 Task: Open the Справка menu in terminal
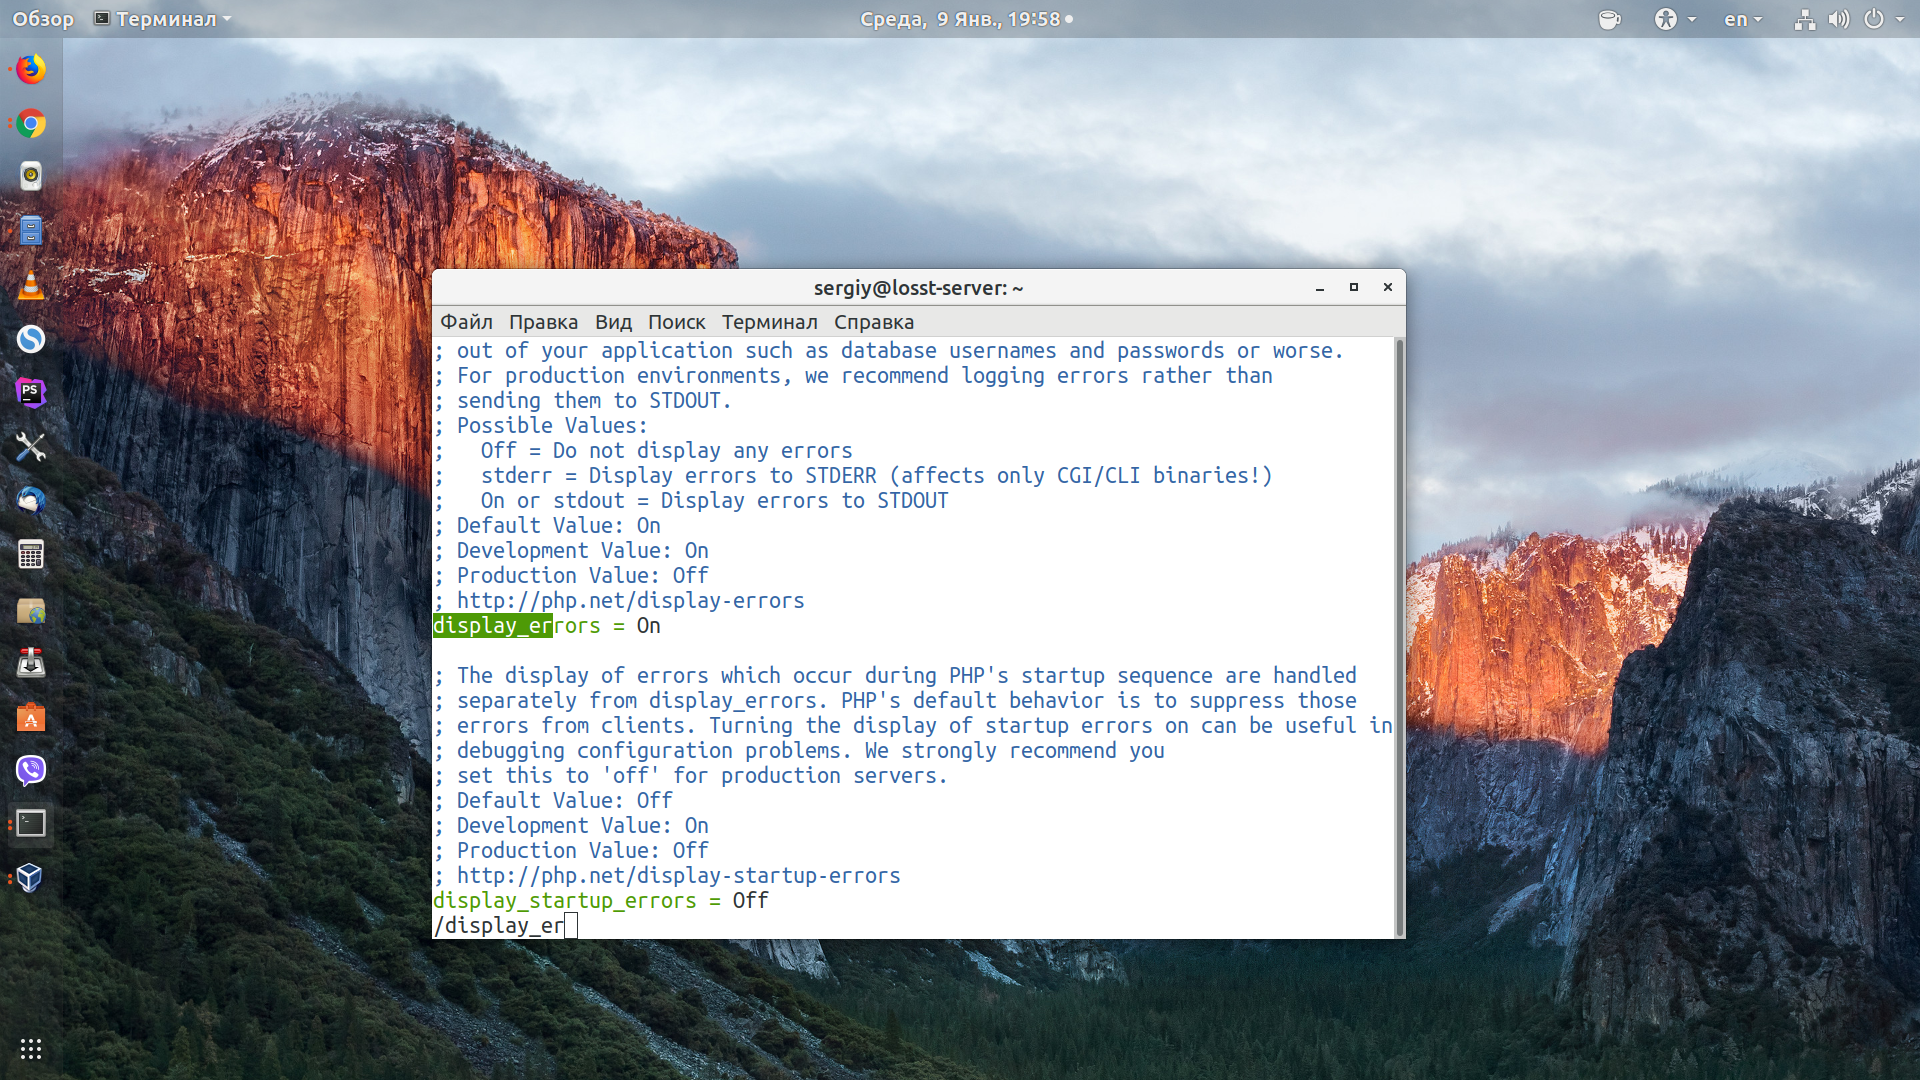(874, 322)
